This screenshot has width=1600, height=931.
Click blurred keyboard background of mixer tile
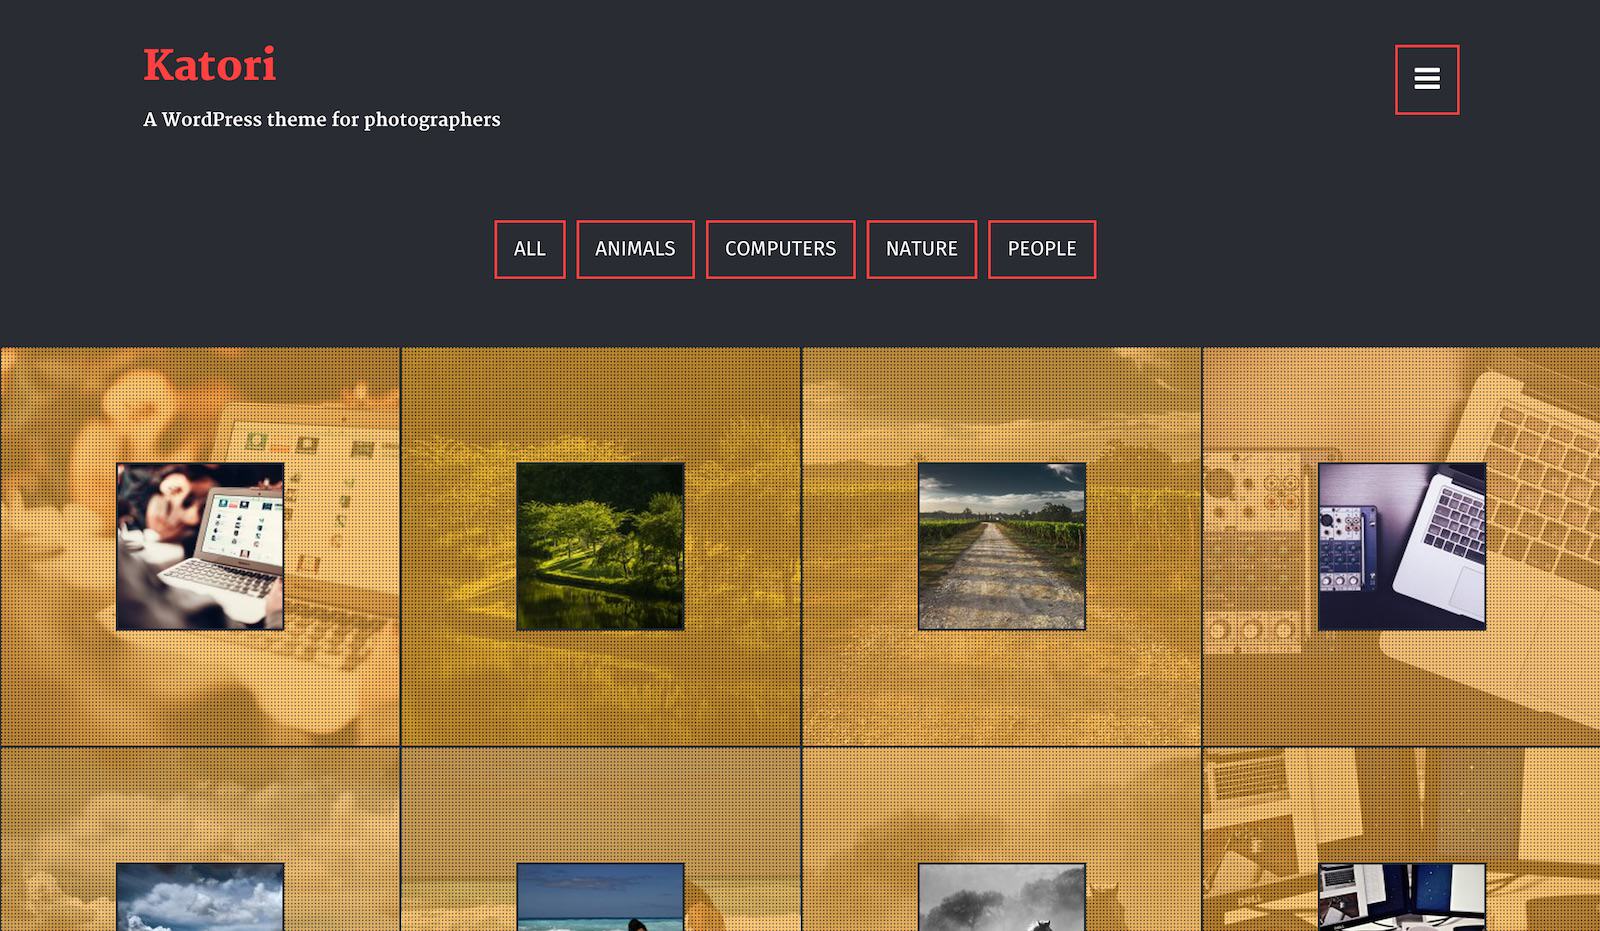tap(1540, 470)
